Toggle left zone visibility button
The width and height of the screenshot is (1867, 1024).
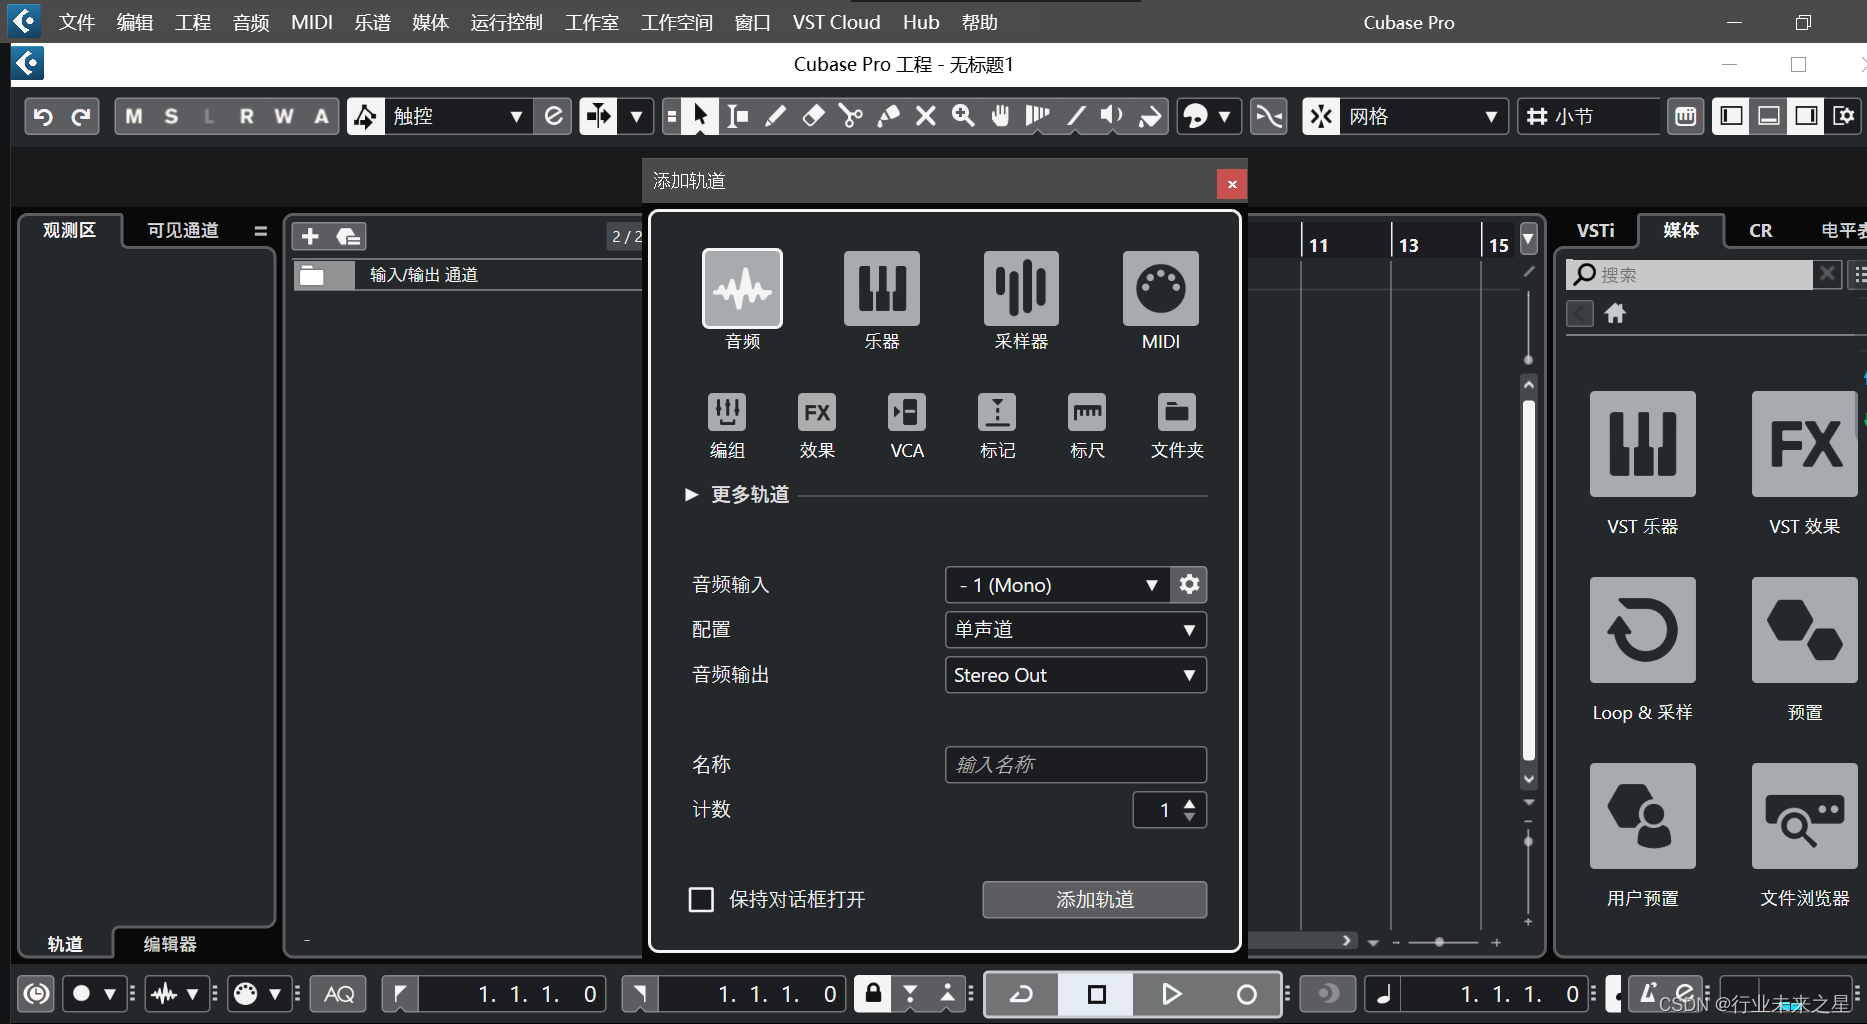[1731, 116]
